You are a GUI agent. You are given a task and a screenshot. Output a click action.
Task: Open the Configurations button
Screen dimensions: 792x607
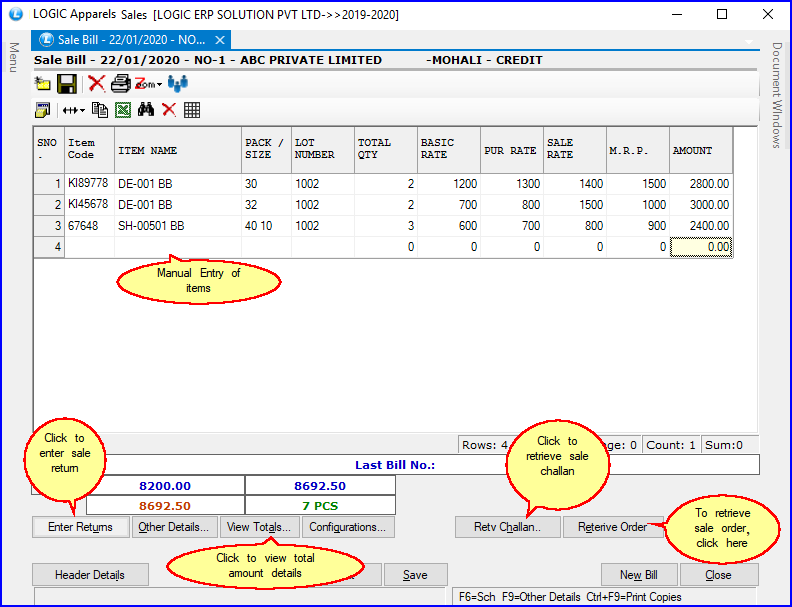(348, 527)
